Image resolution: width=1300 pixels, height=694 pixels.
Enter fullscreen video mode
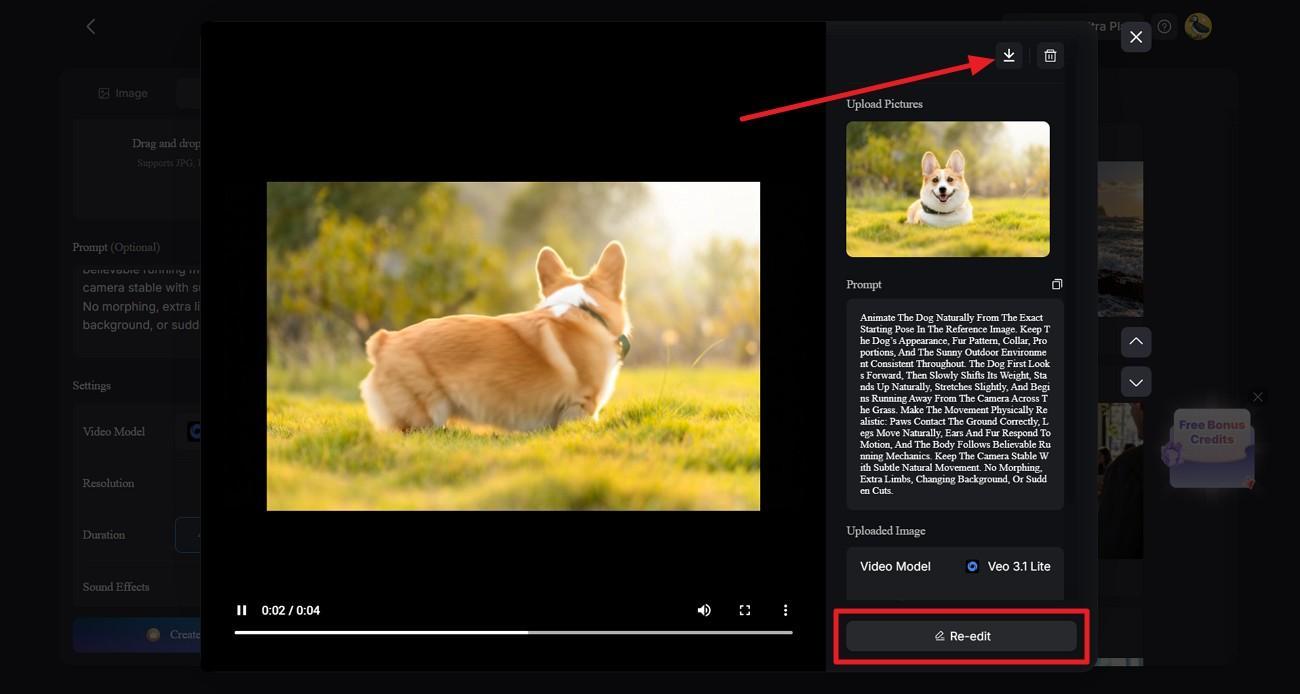[x=745, y=610]
